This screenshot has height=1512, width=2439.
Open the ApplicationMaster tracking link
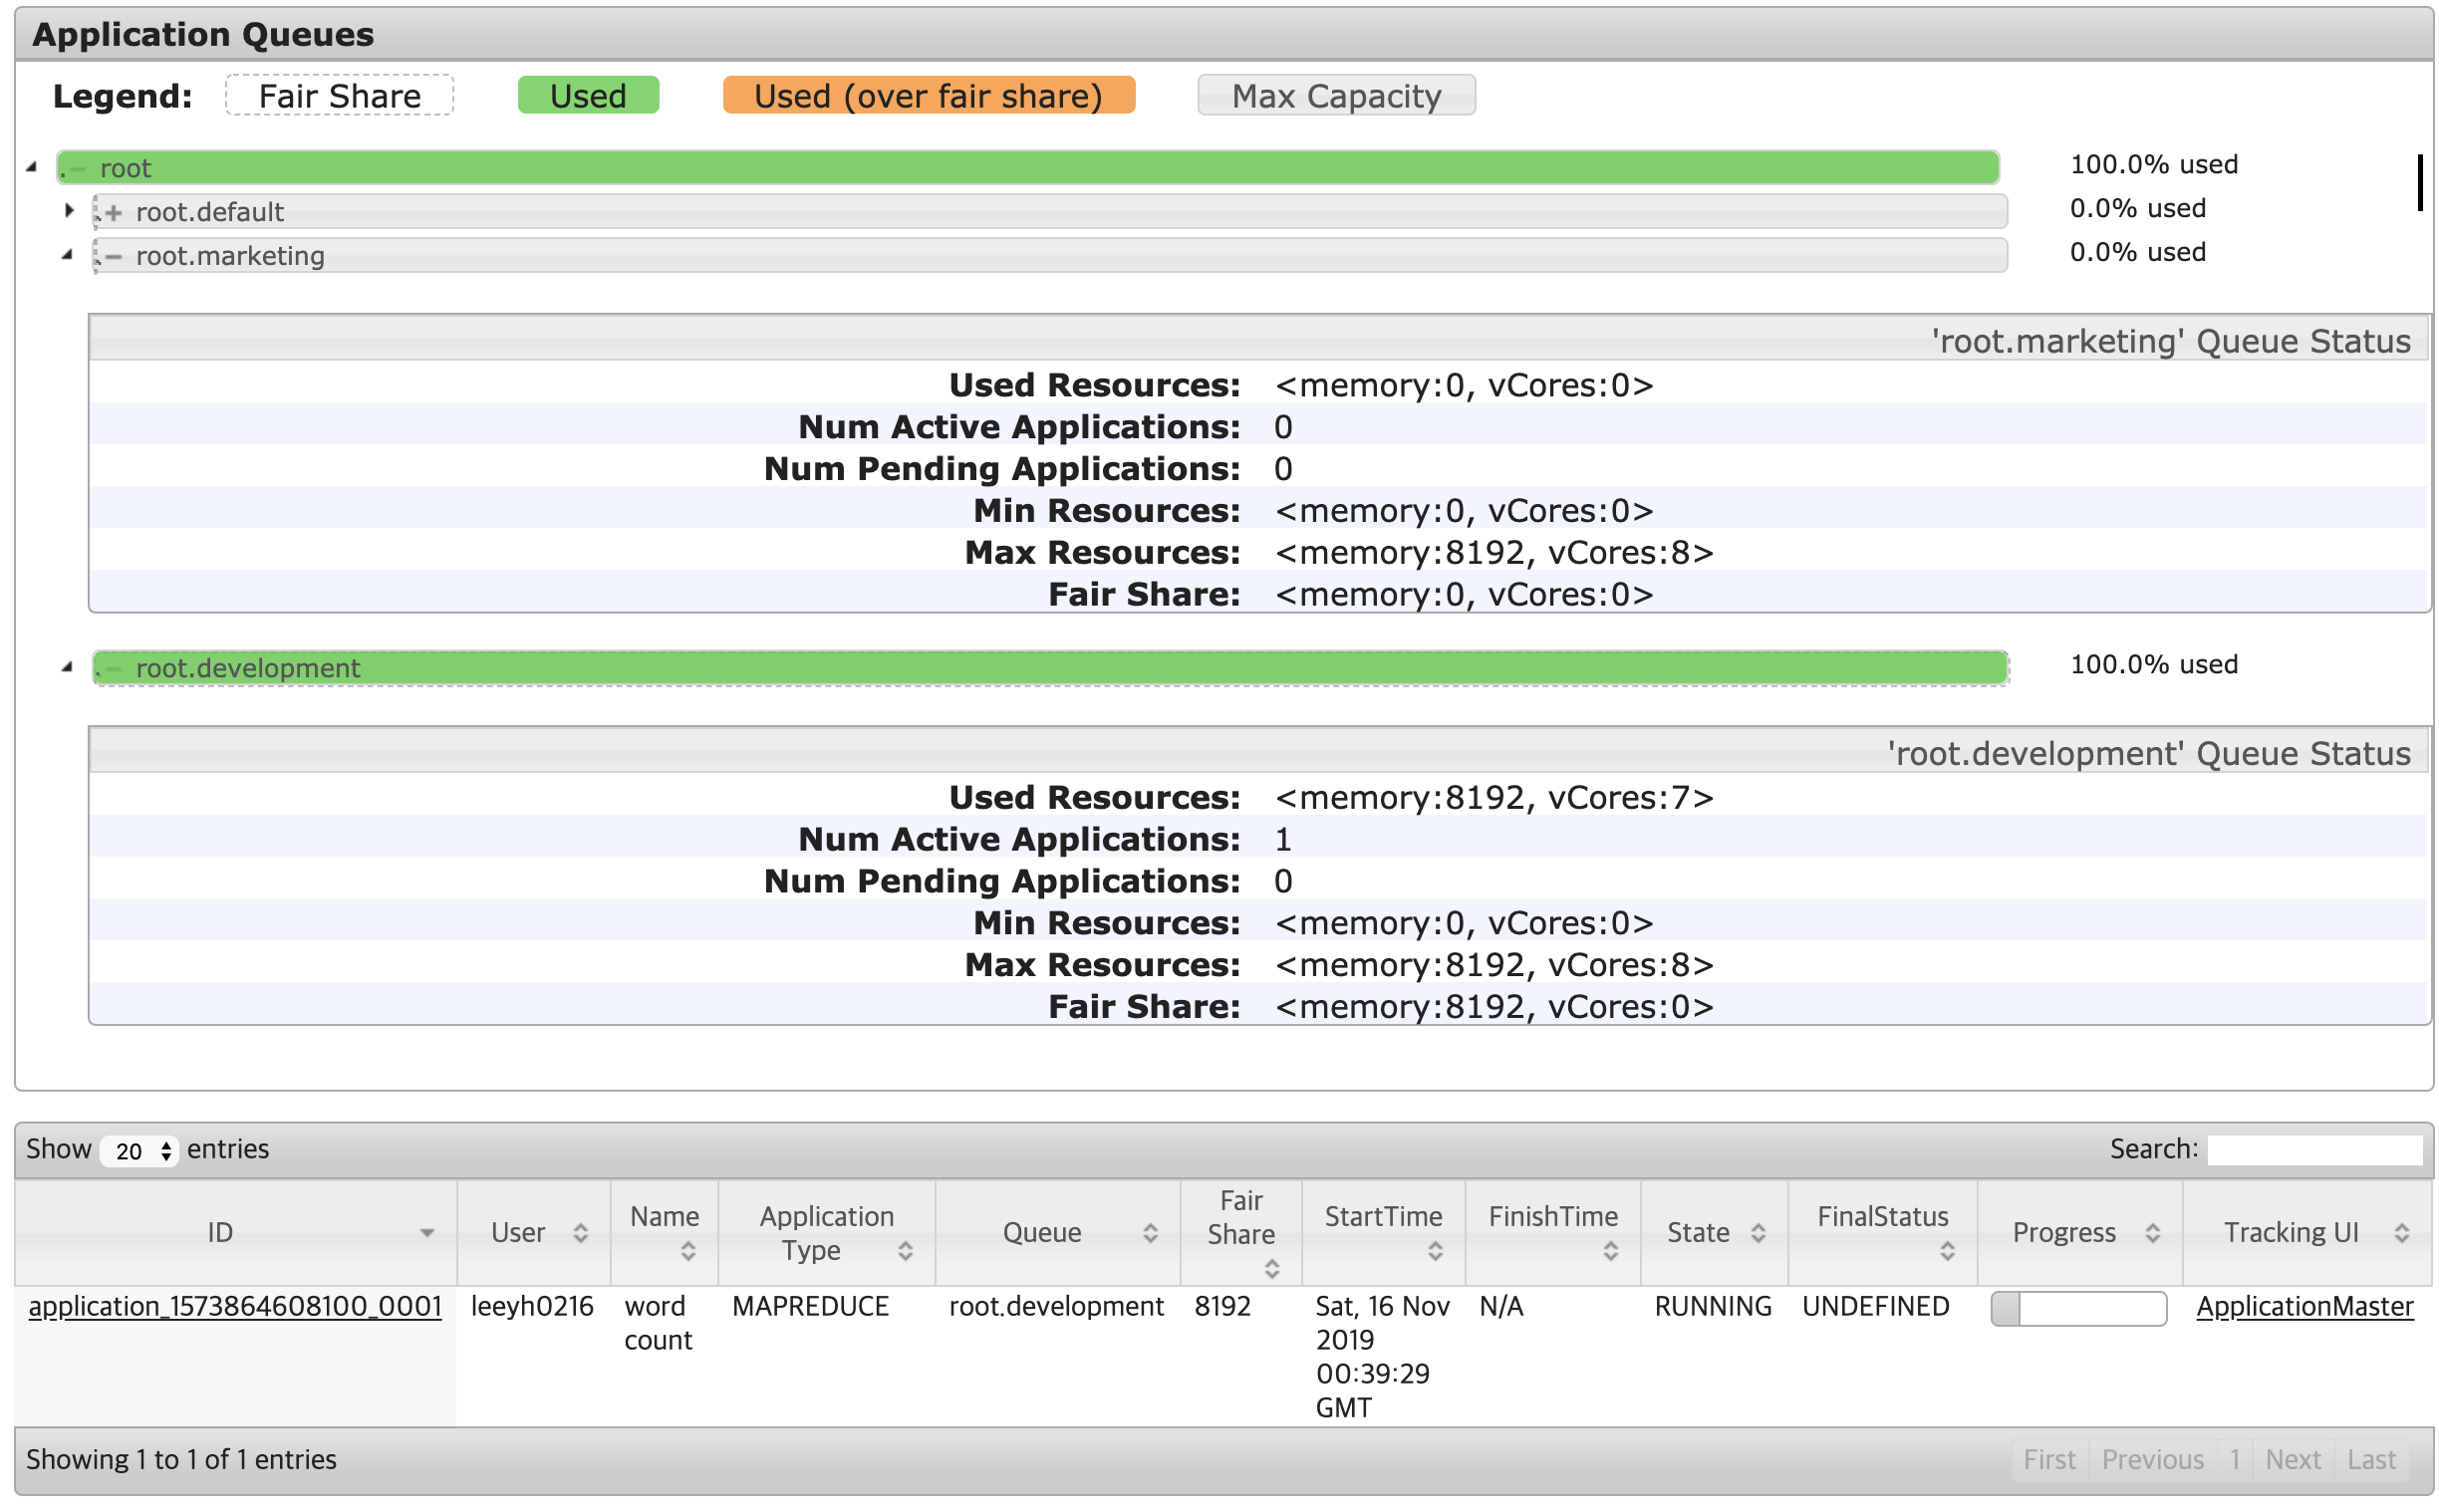tap(2304, 1307)
